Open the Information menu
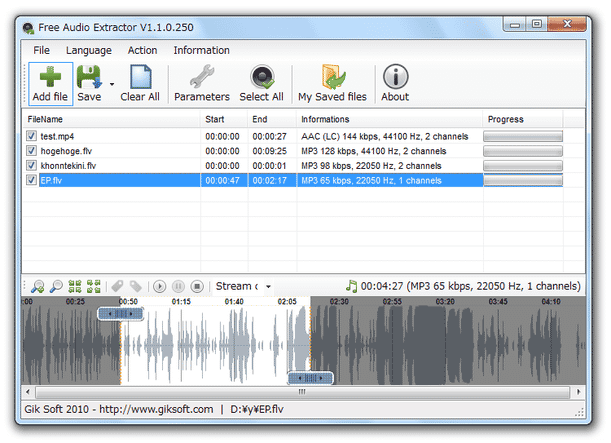The image size is (611, 443). coord(201,50)
